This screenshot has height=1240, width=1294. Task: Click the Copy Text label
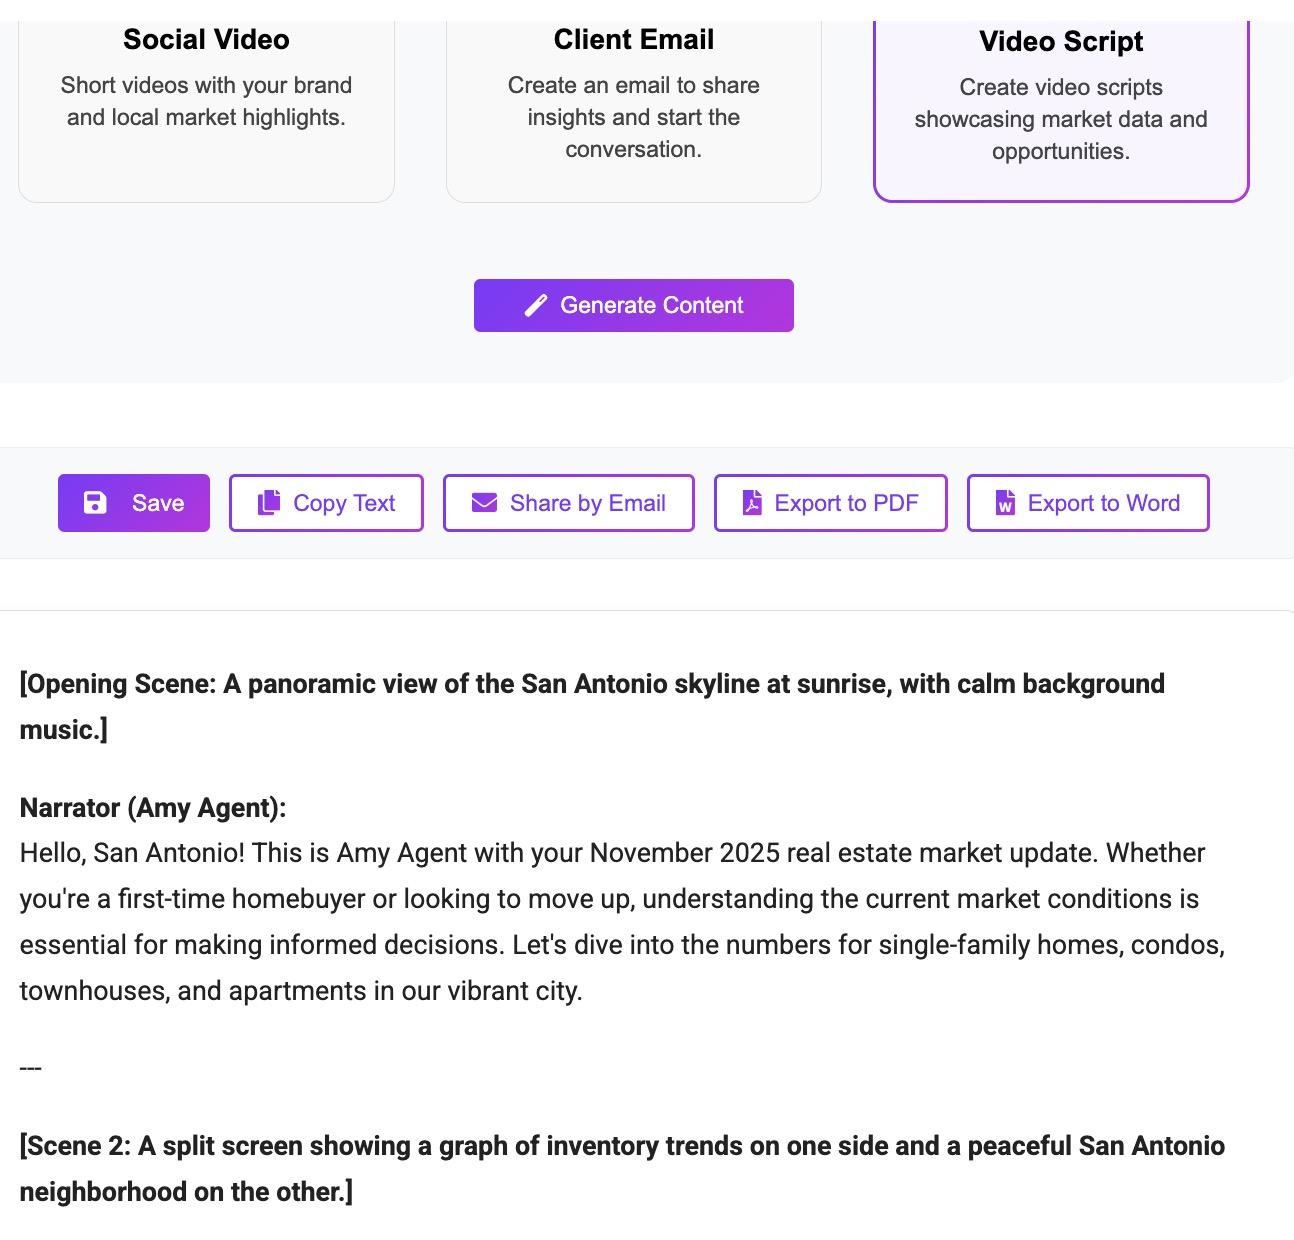(344, 503)
